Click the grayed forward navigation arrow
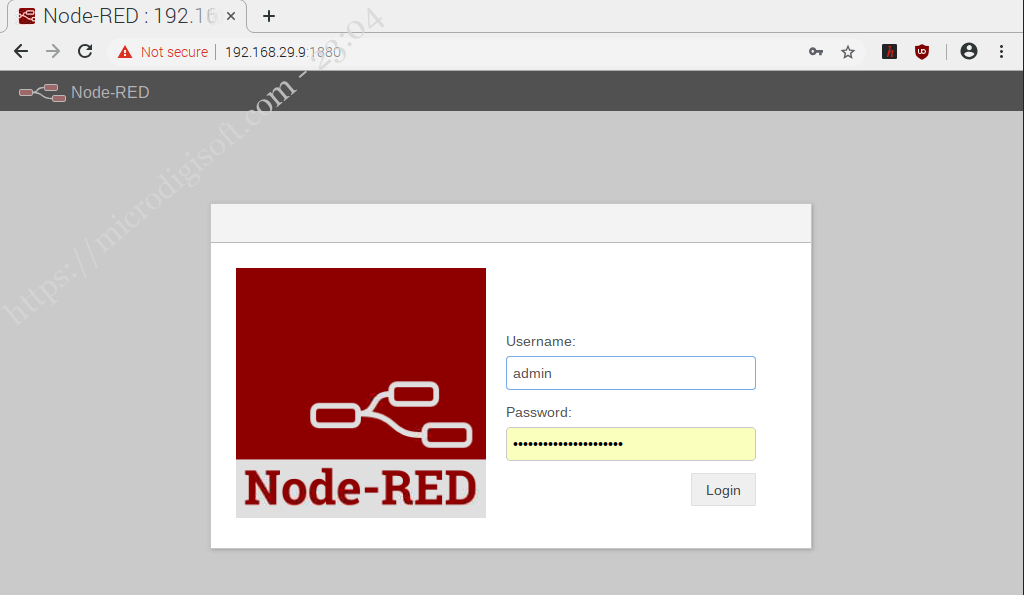The height and width of the screenshot is (595, 1024). (52, 51)
